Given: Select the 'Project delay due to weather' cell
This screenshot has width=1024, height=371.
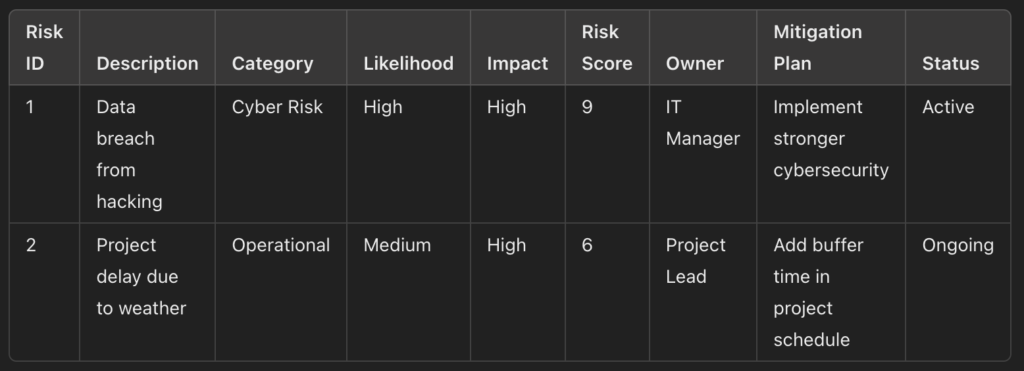Looking at the screenshot, I should [148, 292].
